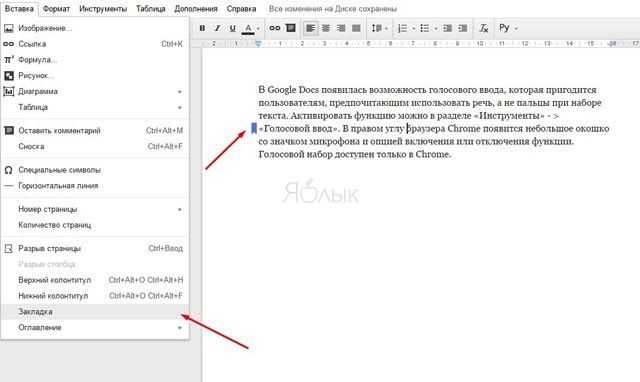Click the right margin marker on ruler
The height and width of the screenshot is (382, 640).
coord(612,43)
